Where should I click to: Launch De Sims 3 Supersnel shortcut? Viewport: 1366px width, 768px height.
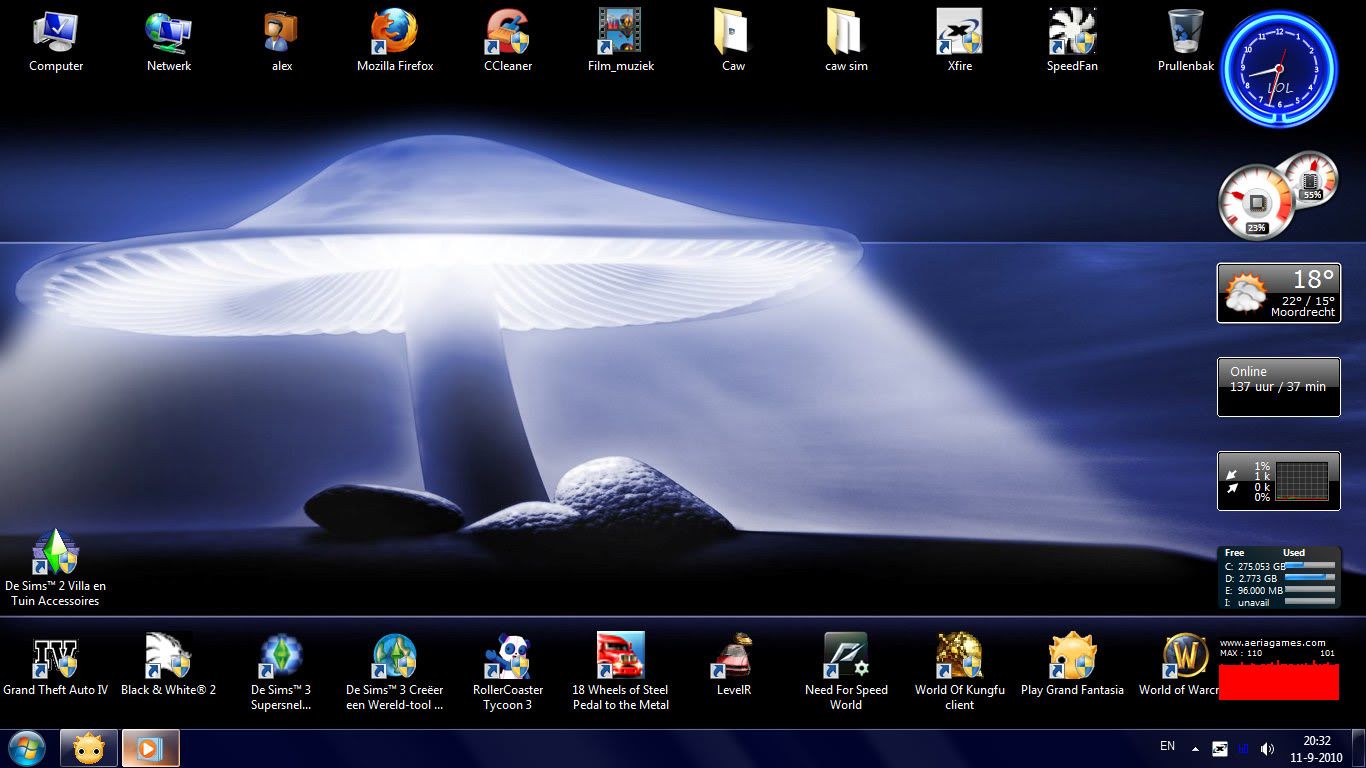[281, 672]
